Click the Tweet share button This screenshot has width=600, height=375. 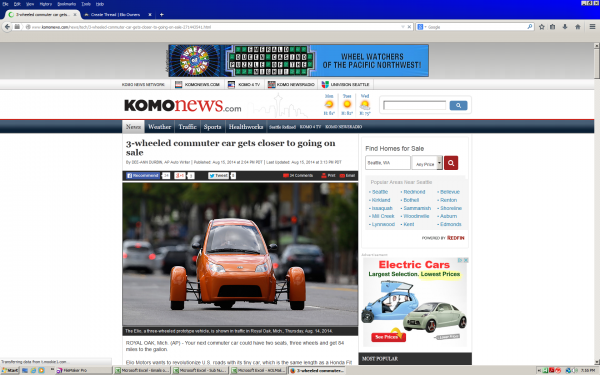pyautogui.click(x=218, y=176)
